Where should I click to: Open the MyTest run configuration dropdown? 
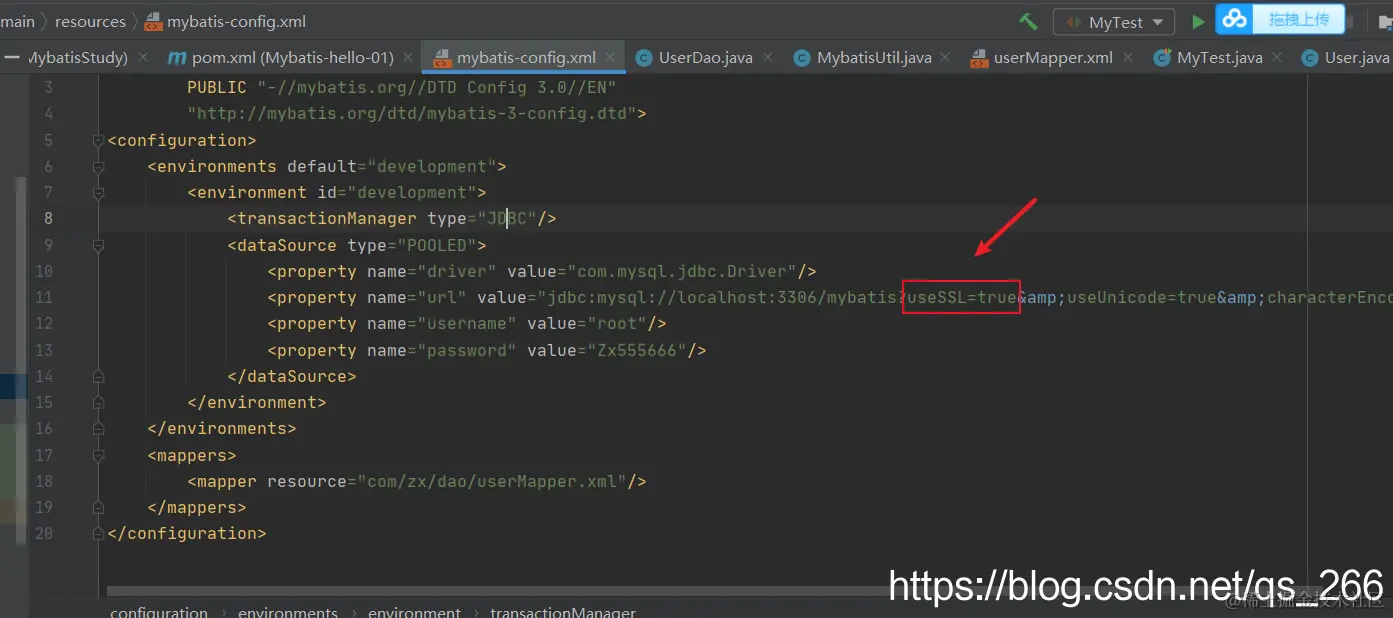1113,22
